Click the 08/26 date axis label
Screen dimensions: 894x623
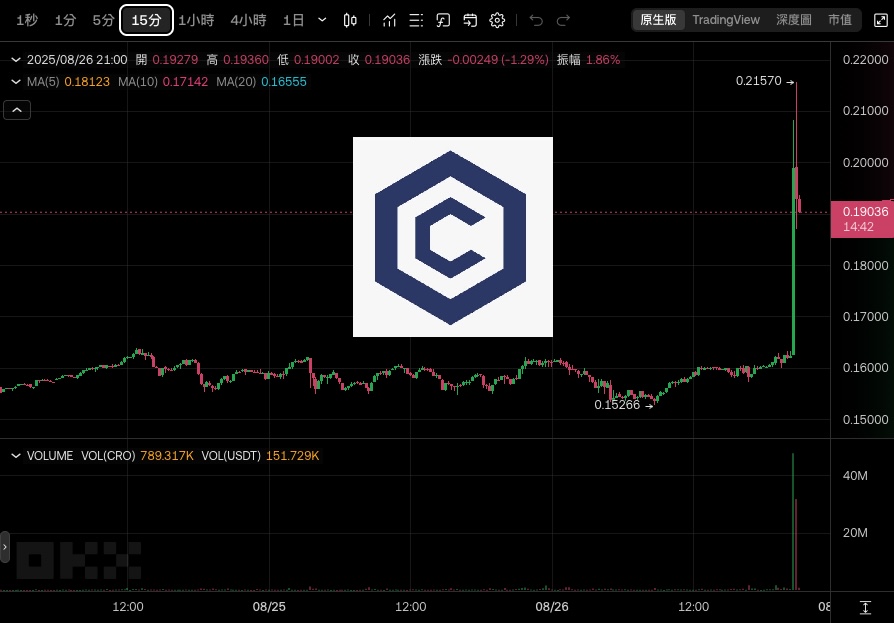552,607
